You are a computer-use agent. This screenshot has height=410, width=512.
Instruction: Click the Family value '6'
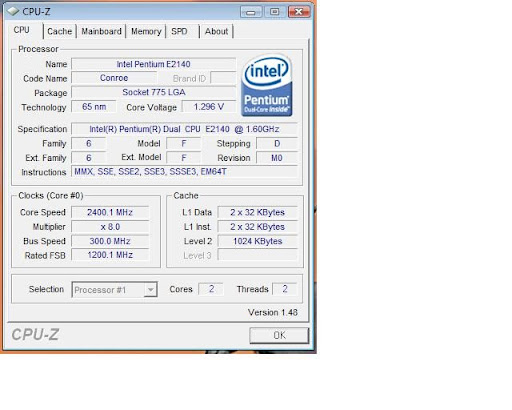[89, 144]
